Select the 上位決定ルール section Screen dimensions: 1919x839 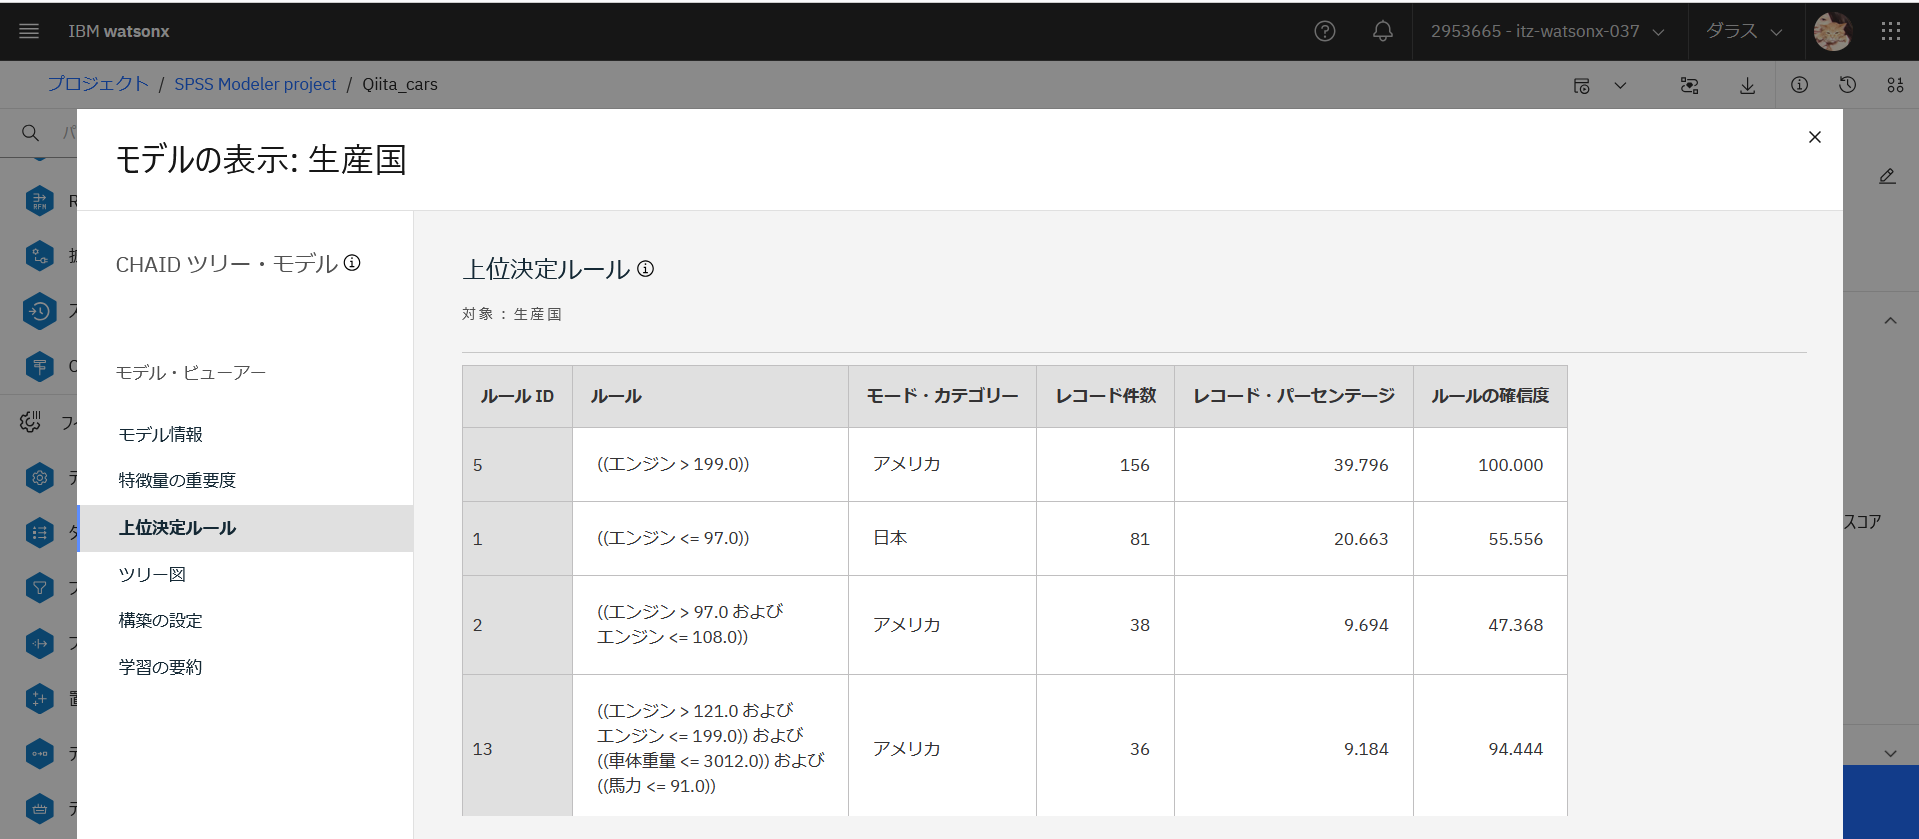[x=245, y=528]
